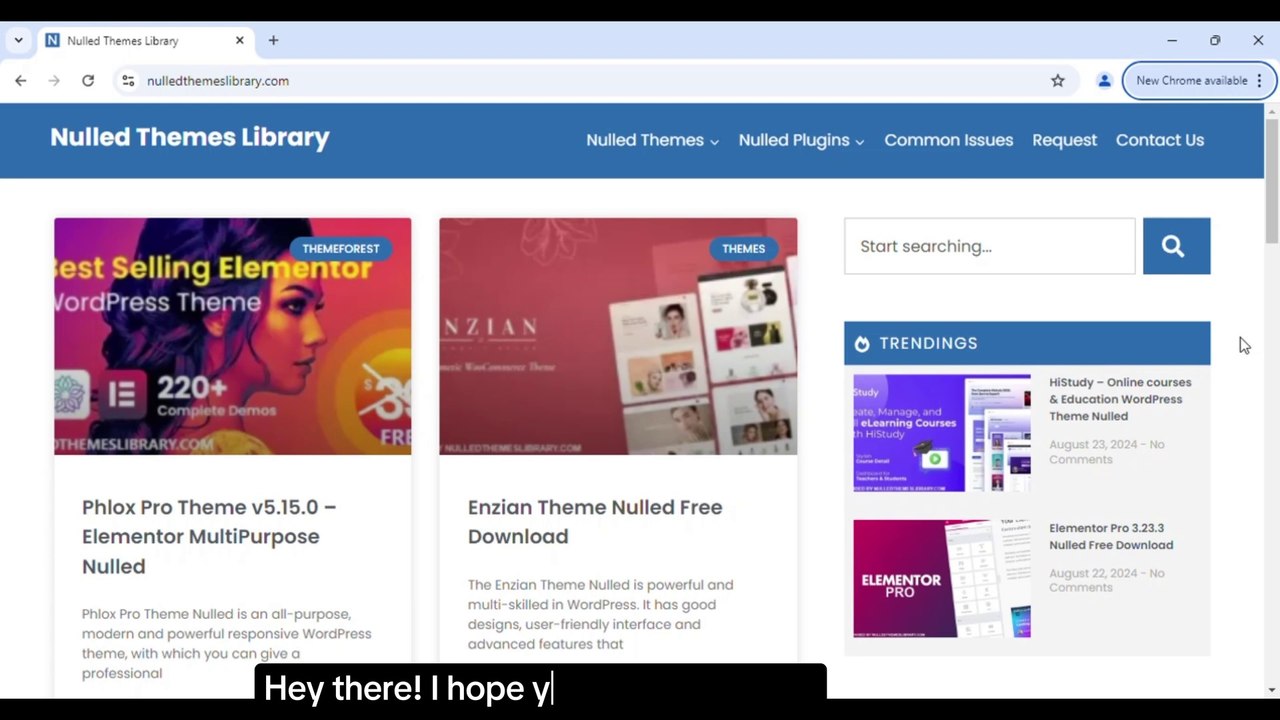Open Enzian Theme Nulled Free Download title

(595, 522)
